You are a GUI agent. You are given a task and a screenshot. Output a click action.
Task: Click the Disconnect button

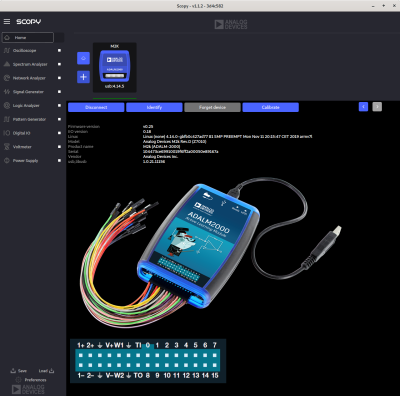96,107
